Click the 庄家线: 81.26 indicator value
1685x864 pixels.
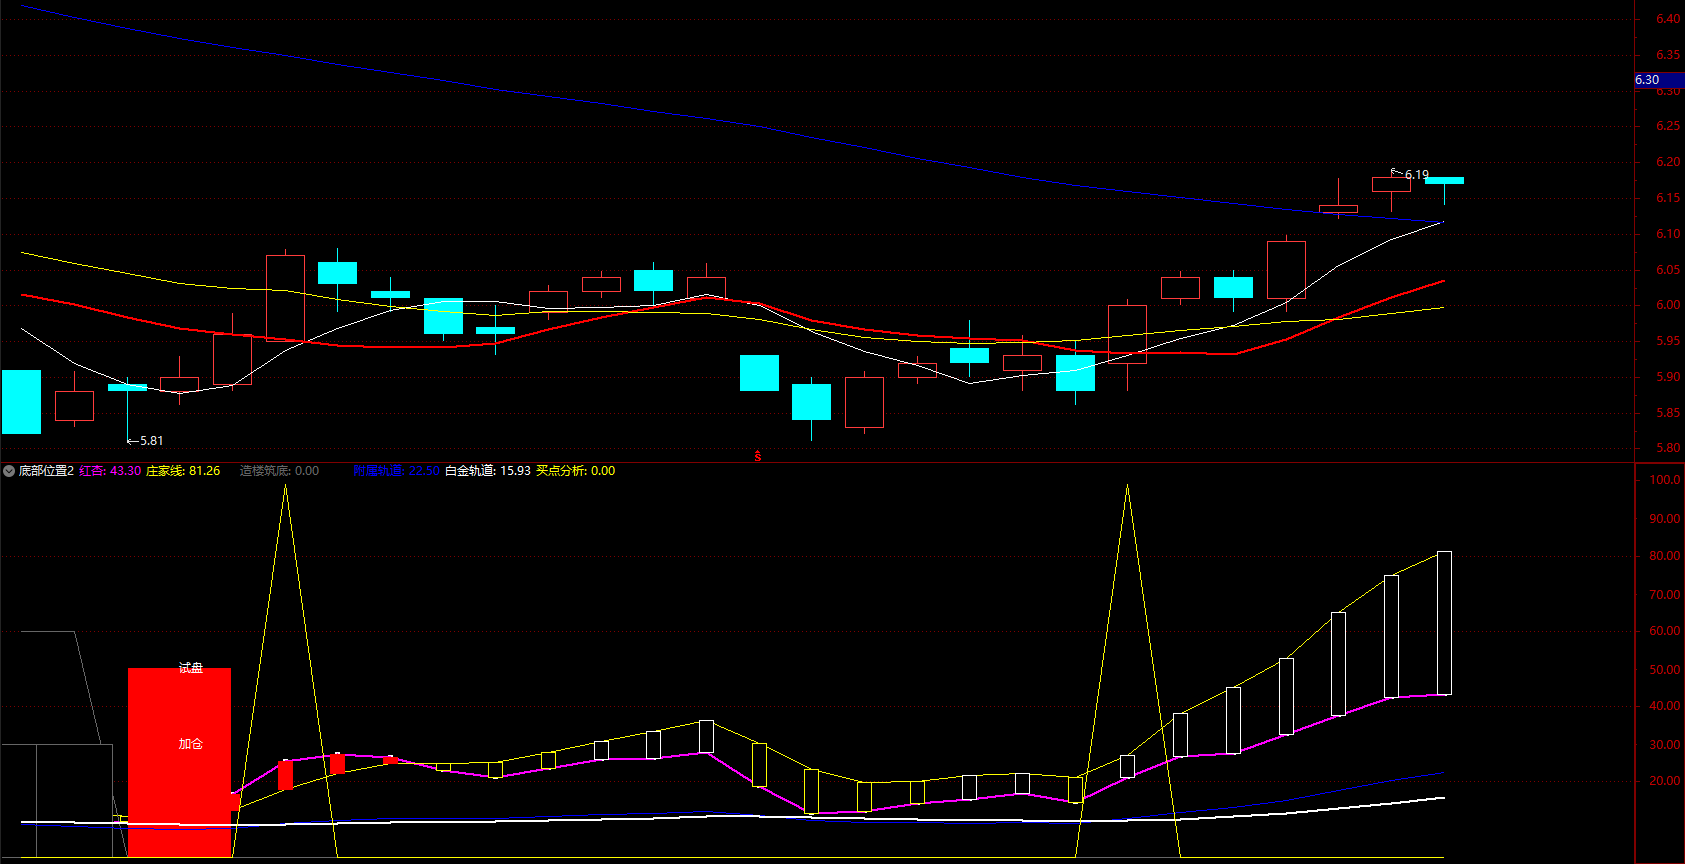click(183, 471)
